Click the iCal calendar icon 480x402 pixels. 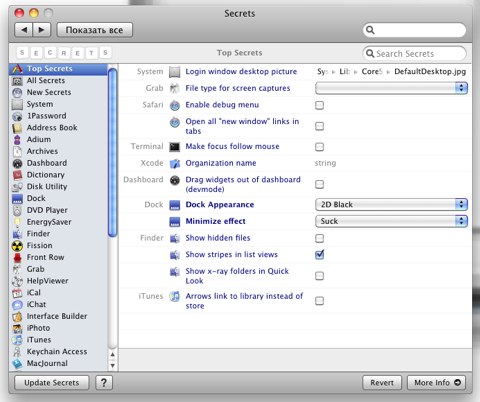pos(17,293)
